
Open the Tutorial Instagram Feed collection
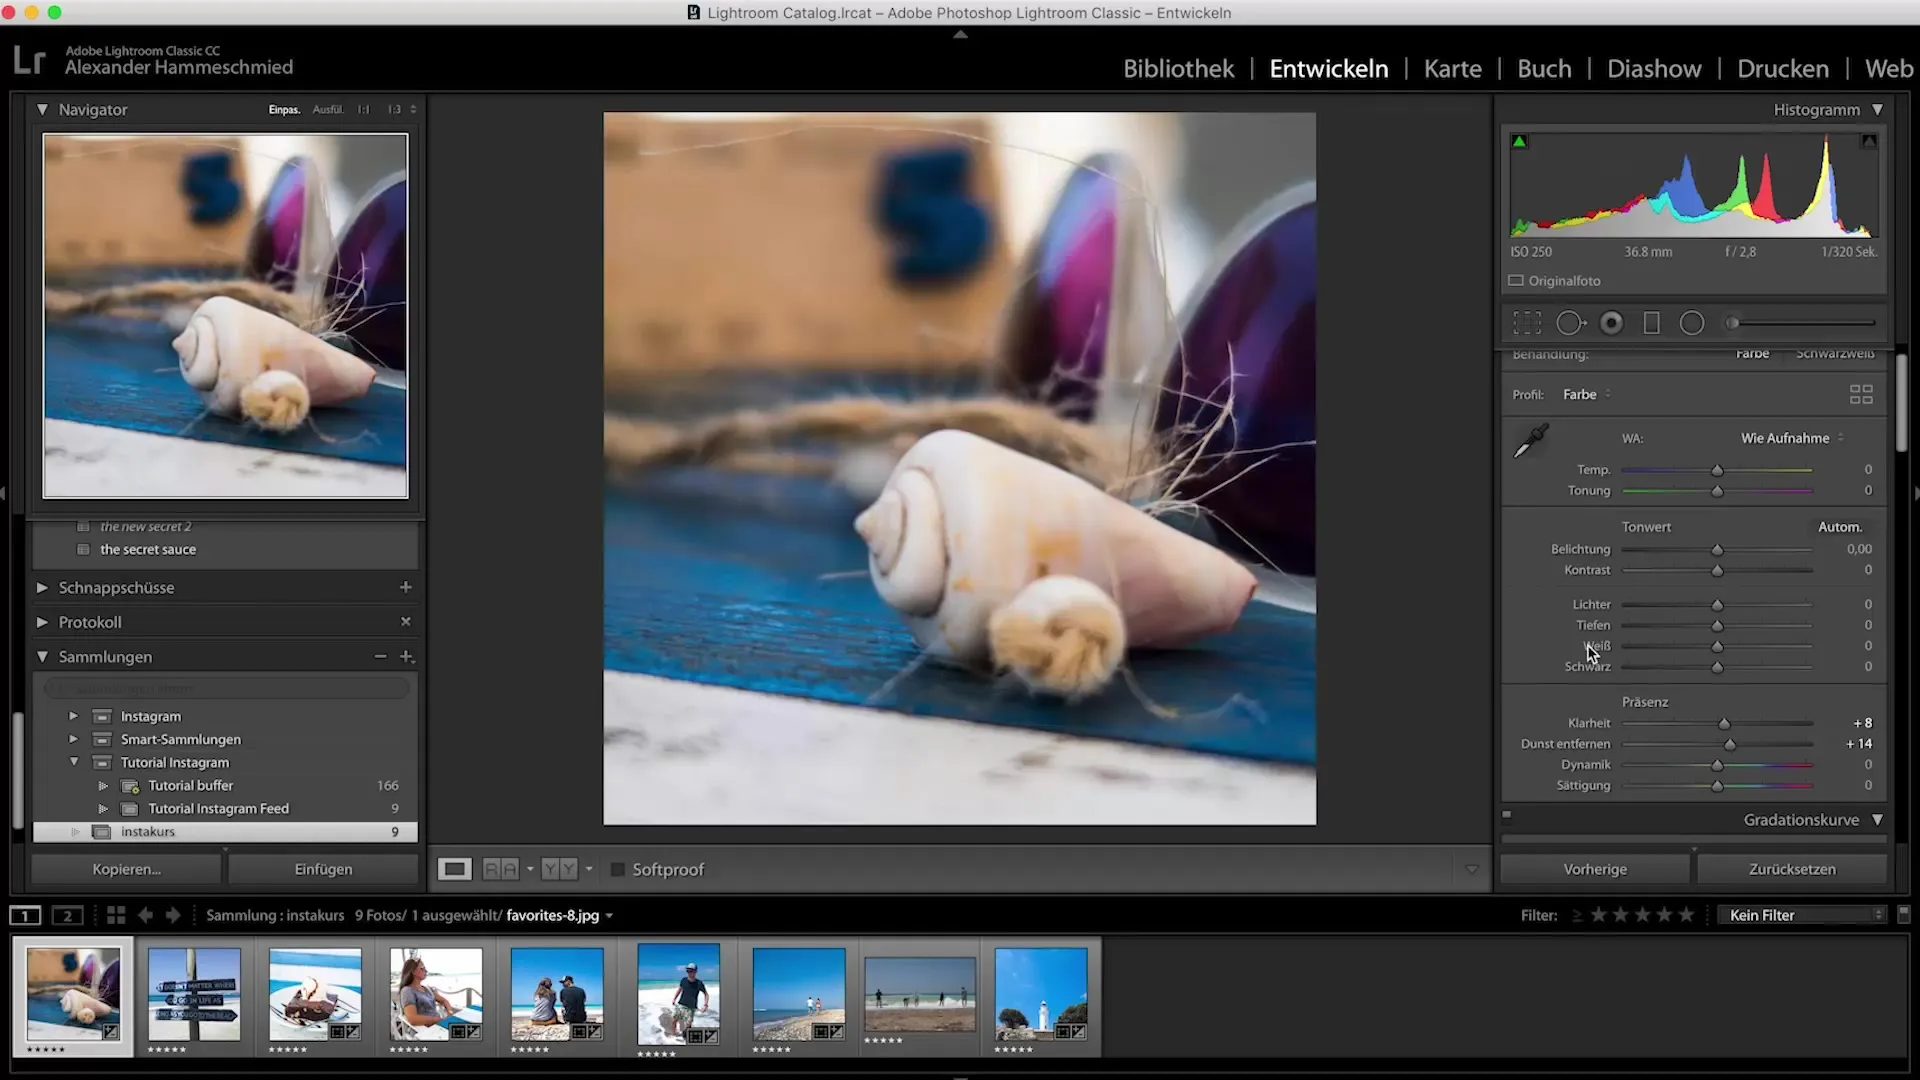218,808
